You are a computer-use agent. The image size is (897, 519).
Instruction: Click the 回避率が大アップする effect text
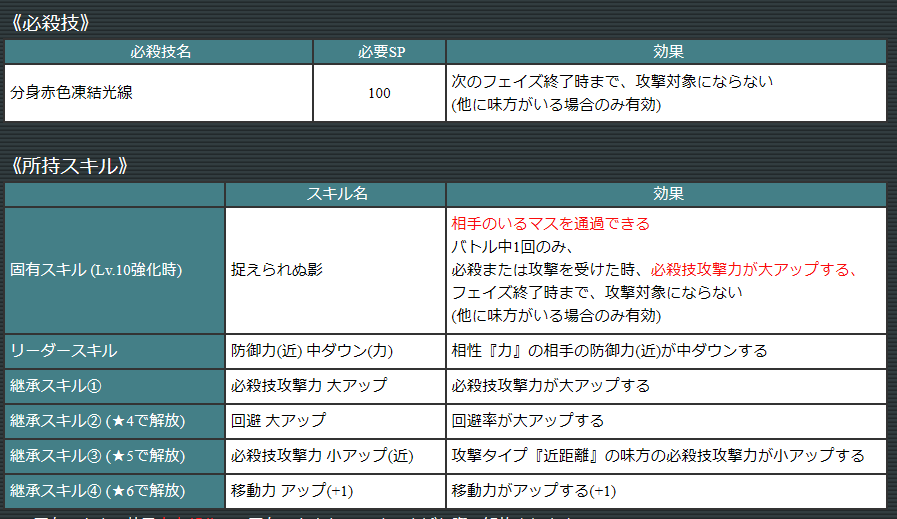(x=527, y=421)
